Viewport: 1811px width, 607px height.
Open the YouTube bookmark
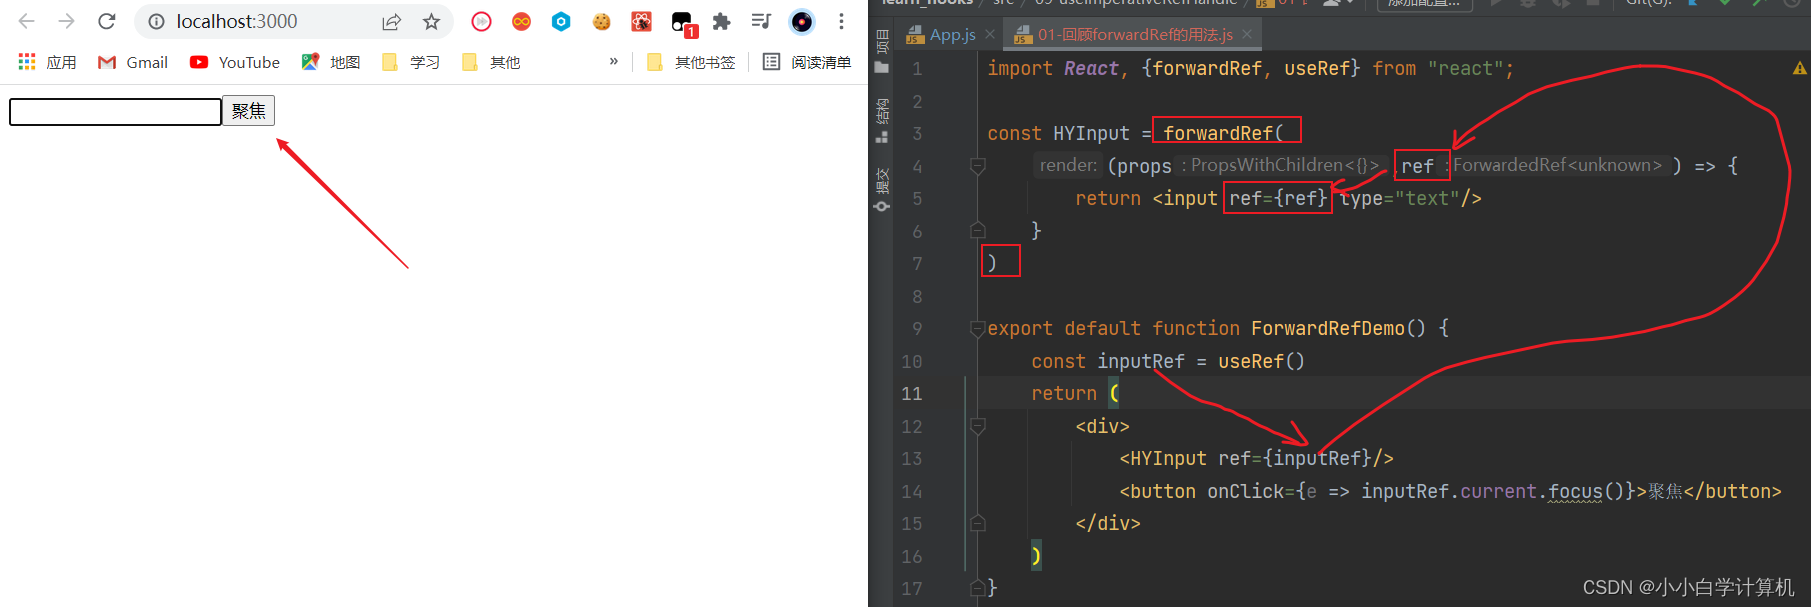point(235,62)
